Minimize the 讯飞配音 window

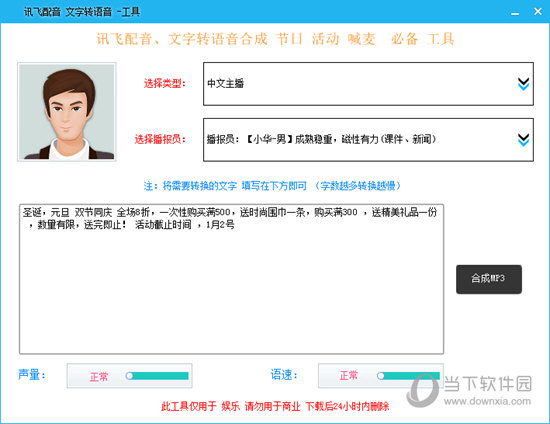[515, 12]
